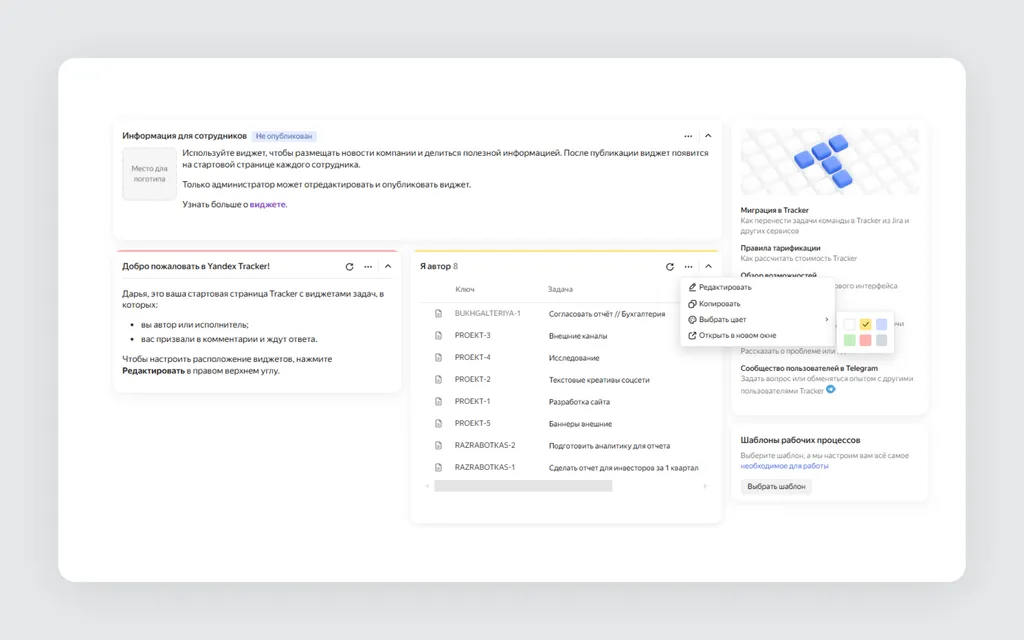Click the 'Выбрать шаблон' button
Screen dimensions: 1024x640
(776, 487)
